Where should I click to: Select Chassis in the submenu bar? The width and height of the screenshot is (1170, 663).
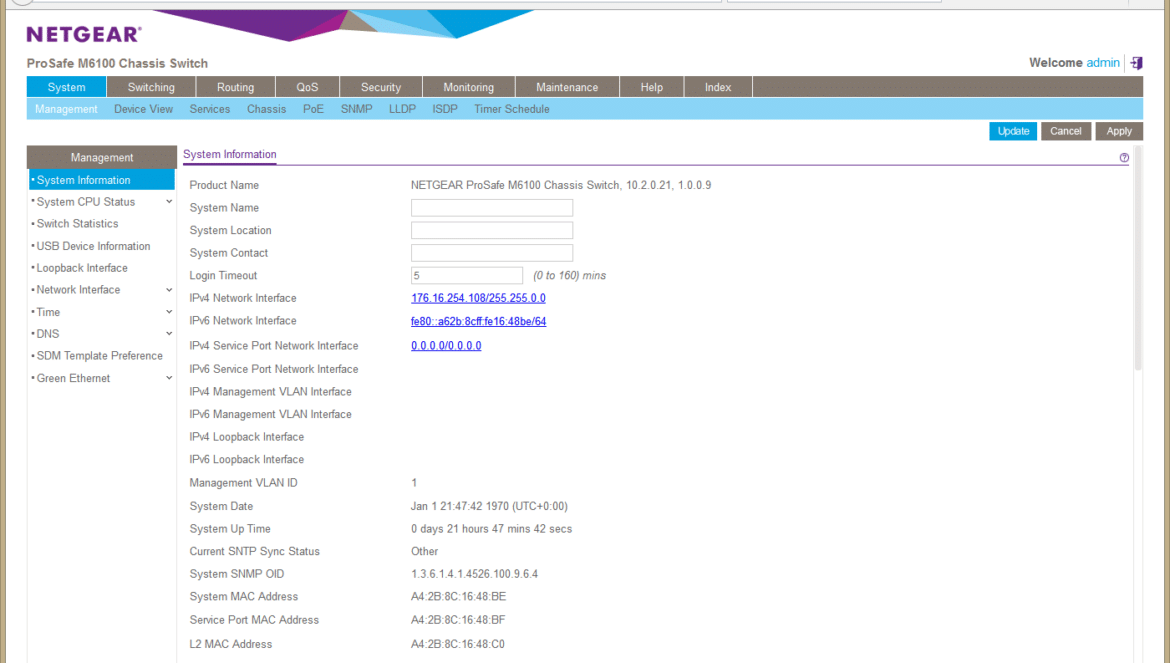[266, 109]
